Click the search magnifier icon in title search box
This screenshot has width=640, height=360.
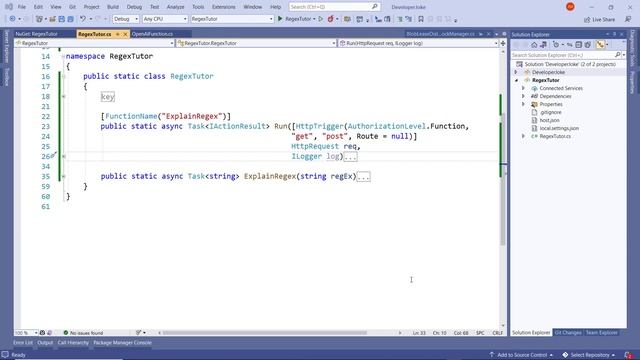tap(374, 7)
